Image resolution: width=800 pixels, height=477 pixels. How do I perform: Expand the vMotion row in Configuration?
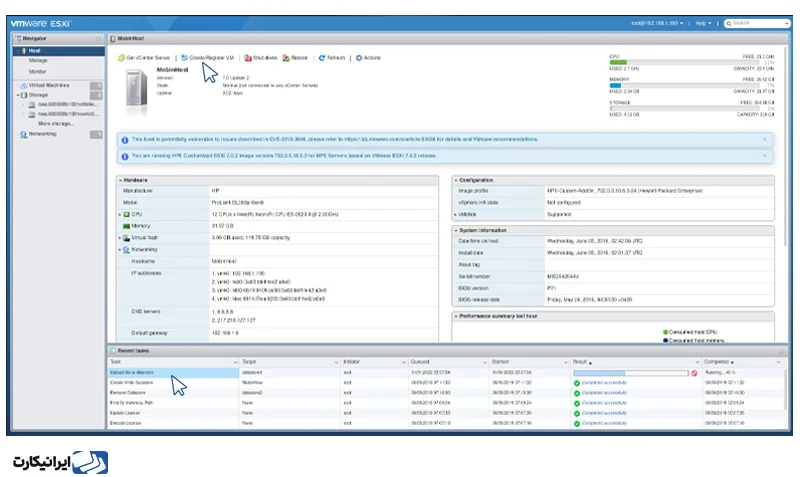click(x=455, y=215)
